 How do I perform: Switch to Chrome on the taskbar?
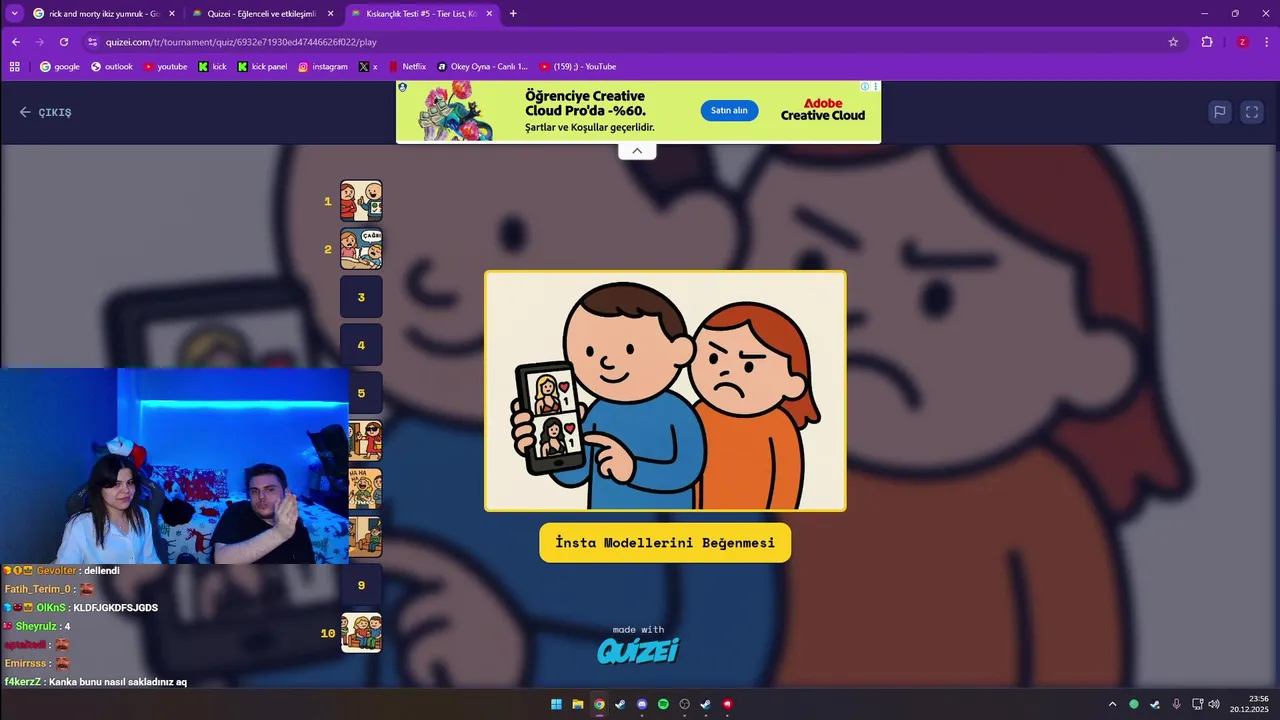[x=599, y=704]
